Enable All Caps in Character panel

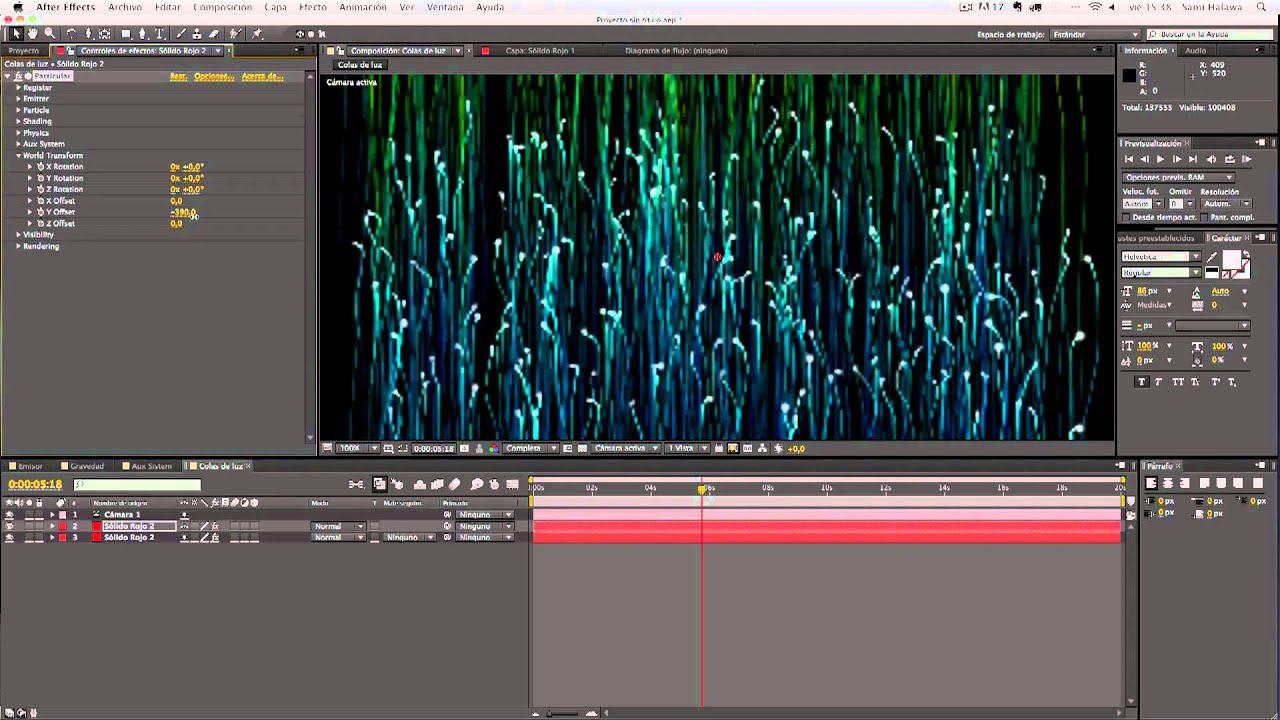1178,382
